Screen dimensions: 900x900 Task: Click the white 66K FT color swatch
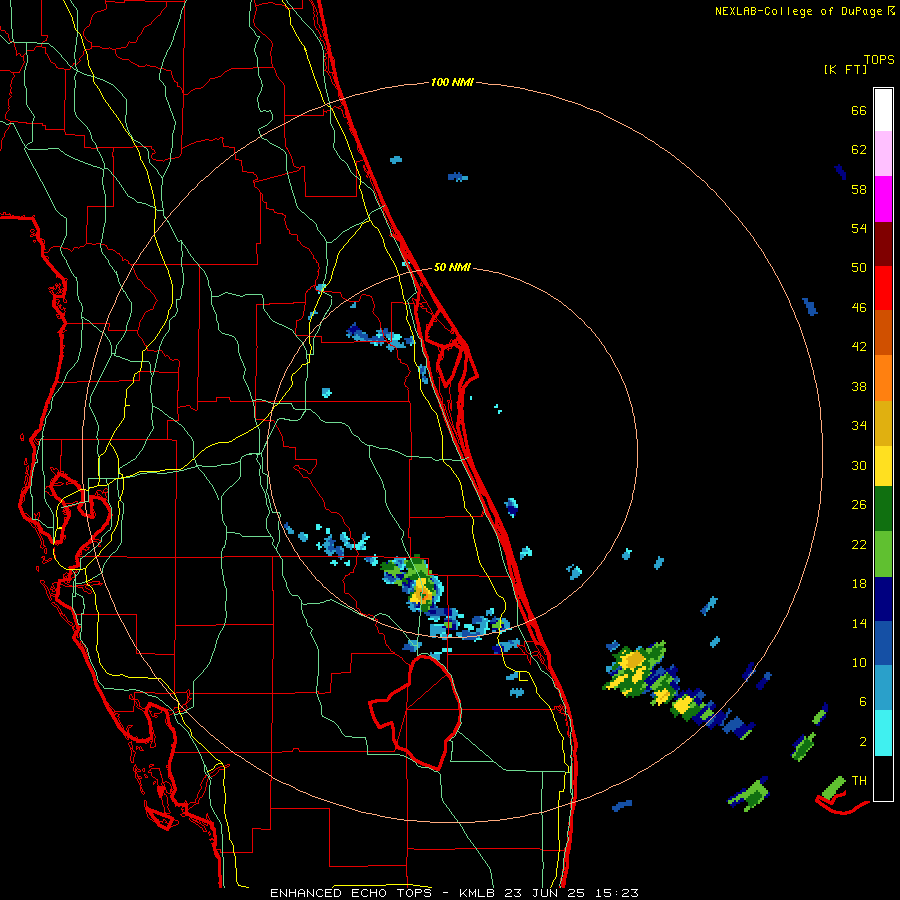[x=883, y=110]
